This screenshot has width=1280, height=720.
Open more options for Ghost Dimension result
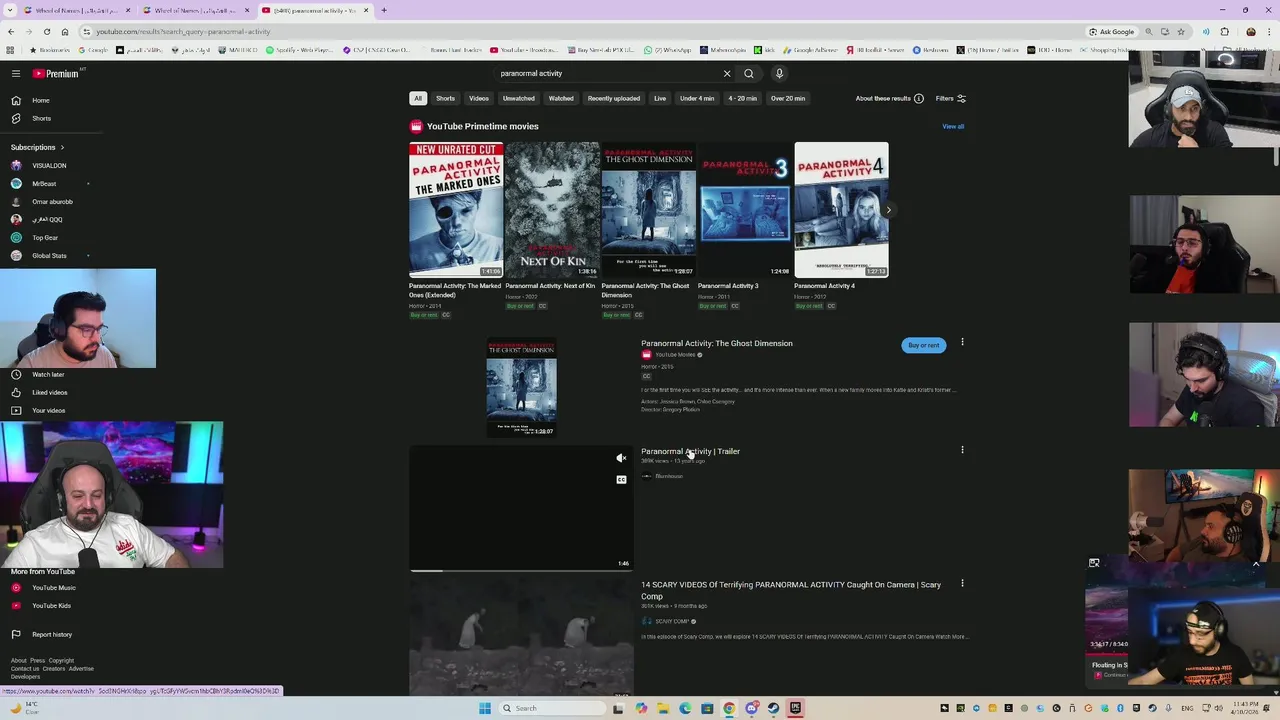[962, 342]
